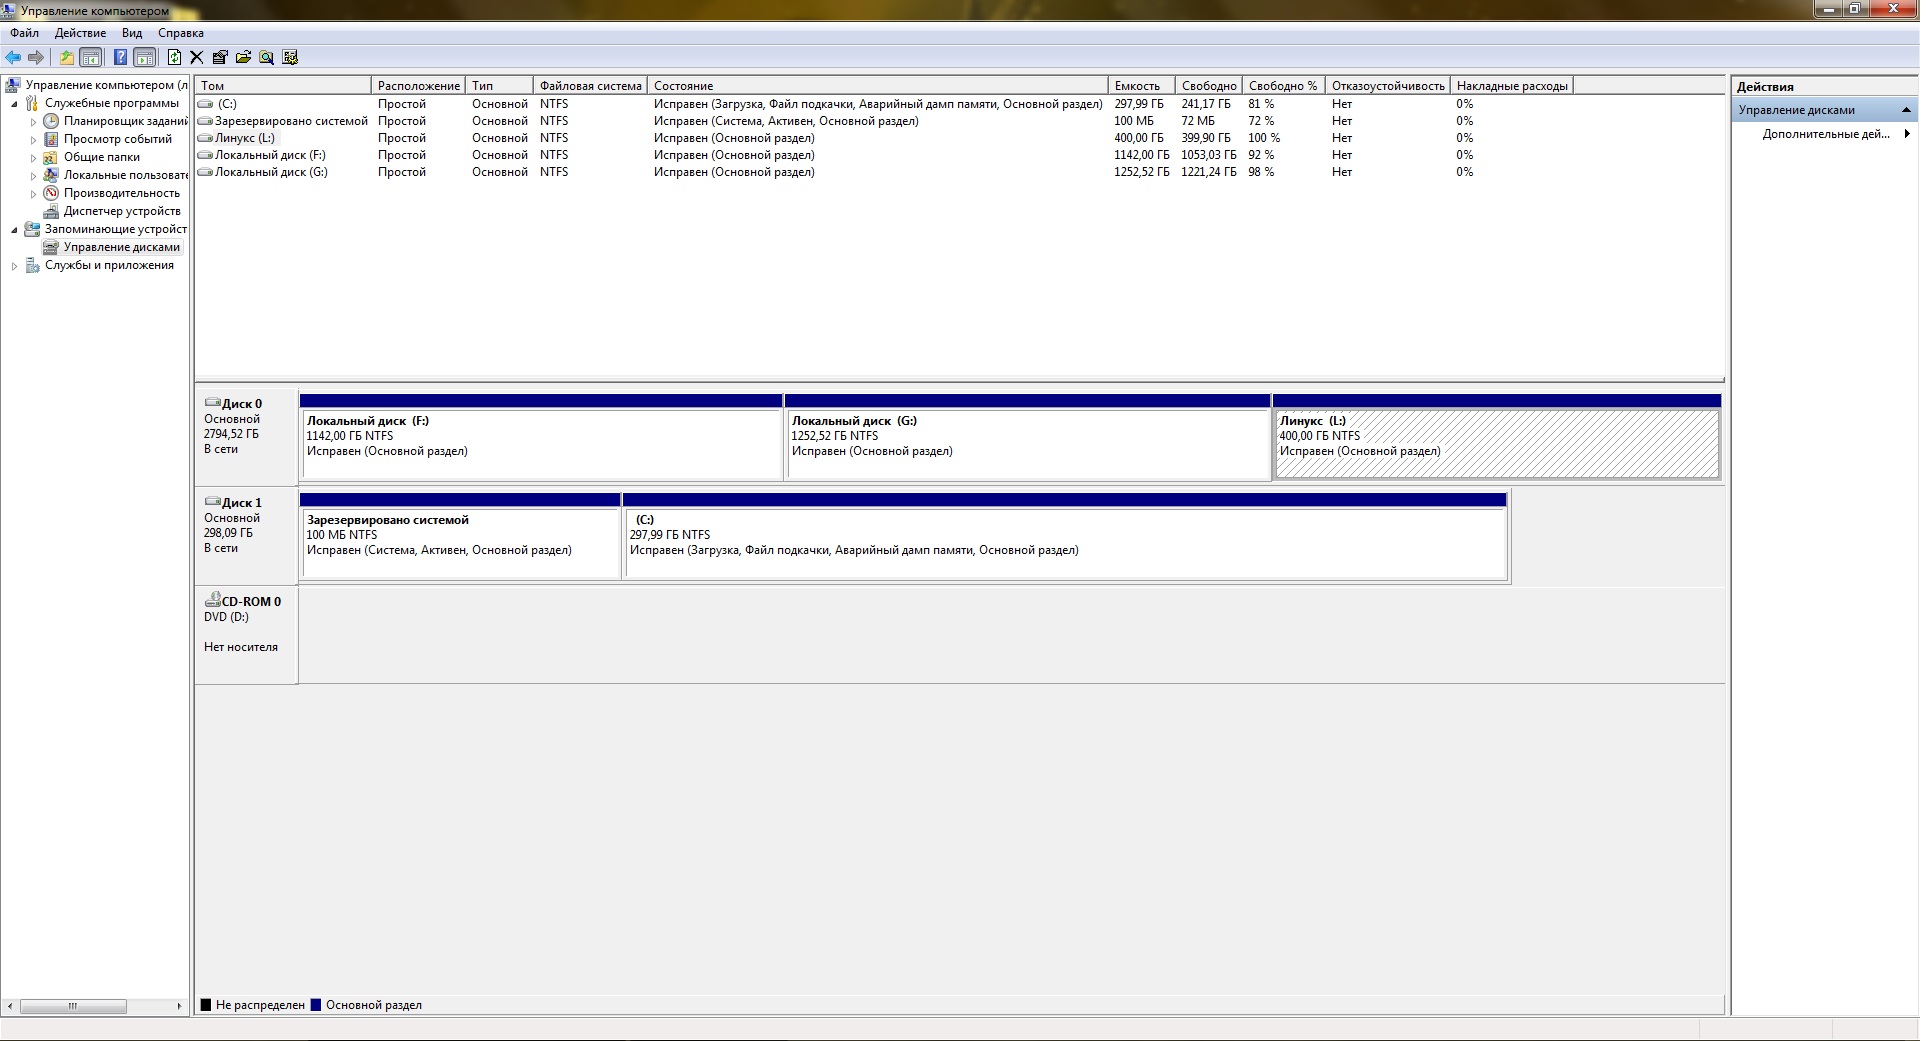Expand the Службы и приложения node
1927x1041 pixels.
point(15,266)
